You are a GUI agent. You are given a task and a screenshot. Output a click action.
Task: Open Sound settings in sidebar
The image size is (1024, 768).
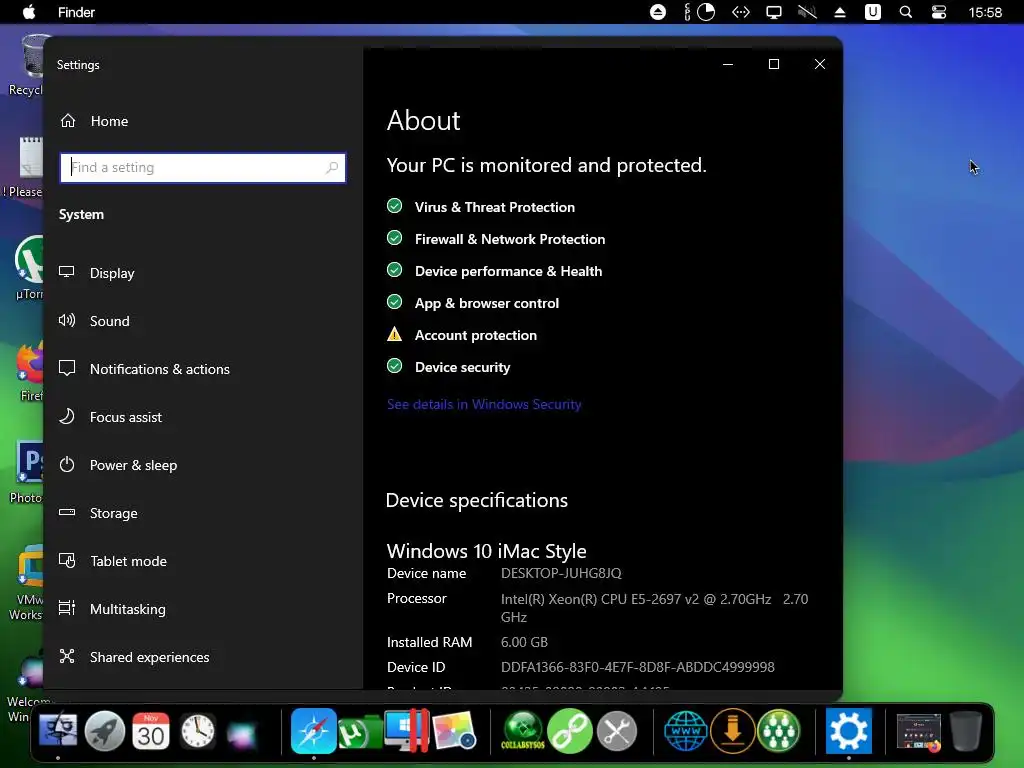[94, 321]
